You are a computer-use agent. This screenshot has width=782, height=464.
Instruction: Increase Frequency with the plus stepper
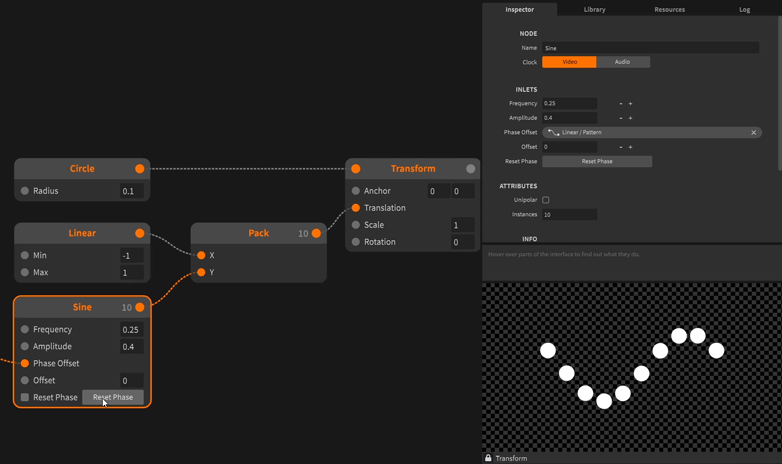(x=630, y=104)
